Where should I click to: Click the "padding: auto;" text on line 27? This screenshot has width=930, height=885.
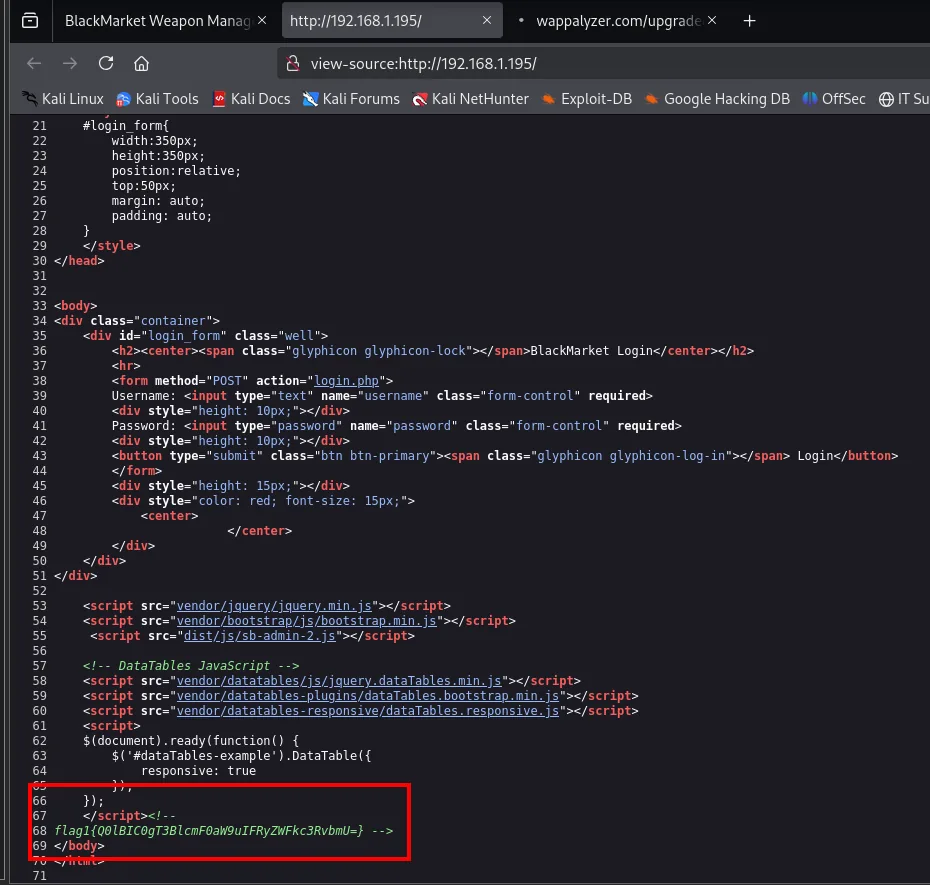pos(162,216)
